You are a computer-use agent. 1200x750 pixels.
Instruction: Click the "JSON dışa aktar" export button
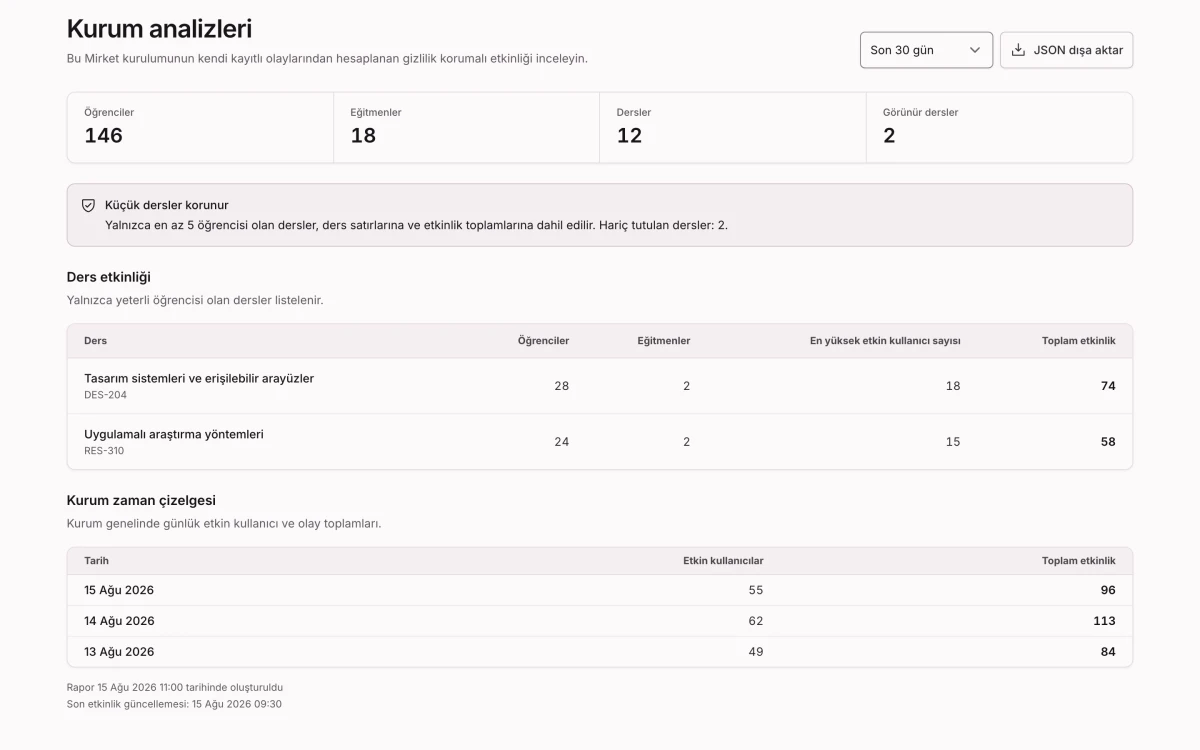coord(1066,50)
